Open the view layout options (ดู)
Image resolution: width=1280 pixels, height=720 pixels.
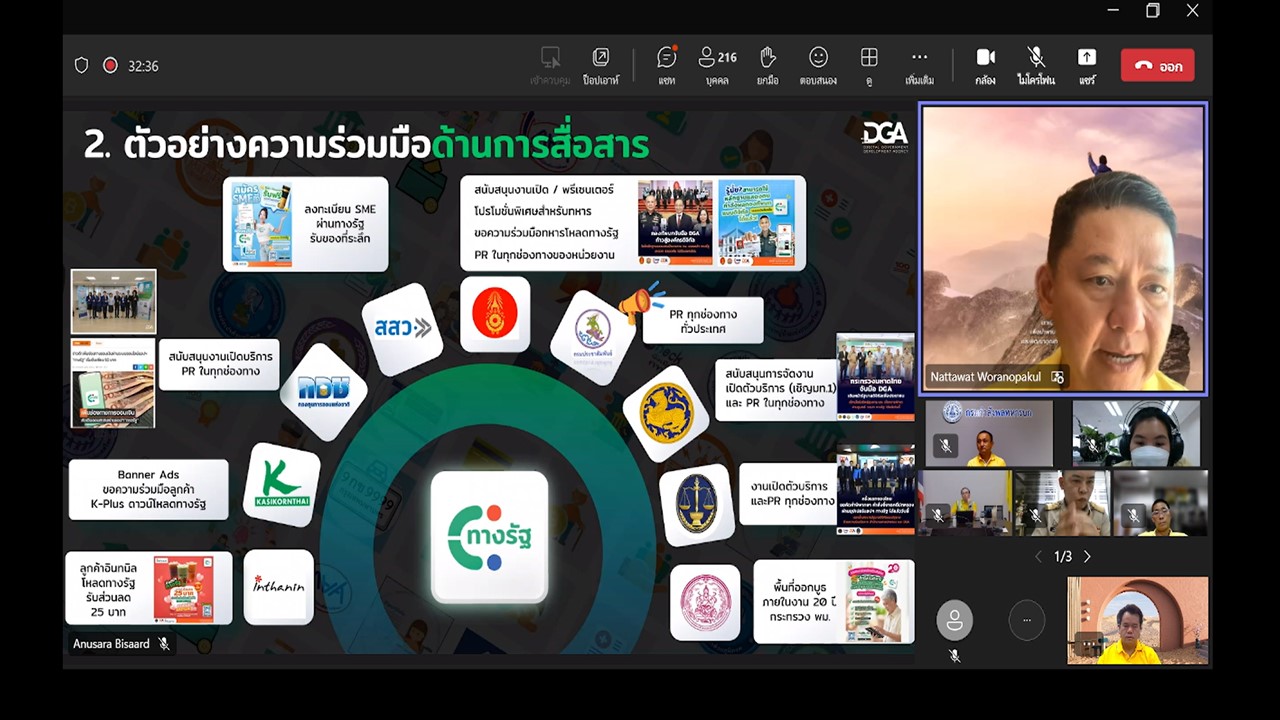[x=869, y=65]
